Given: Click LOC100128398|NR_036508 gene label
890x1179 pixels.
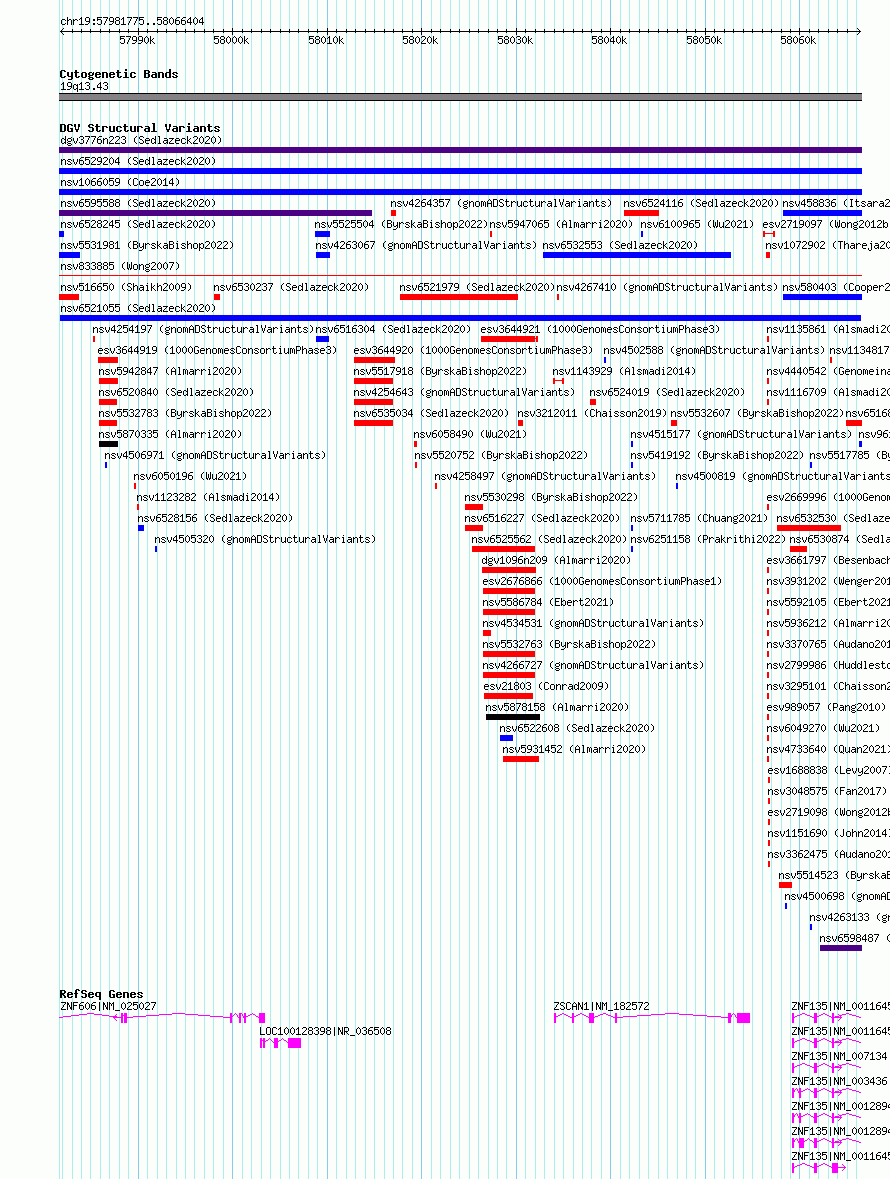Looking at the screenshot, I should pos(325,1032).
